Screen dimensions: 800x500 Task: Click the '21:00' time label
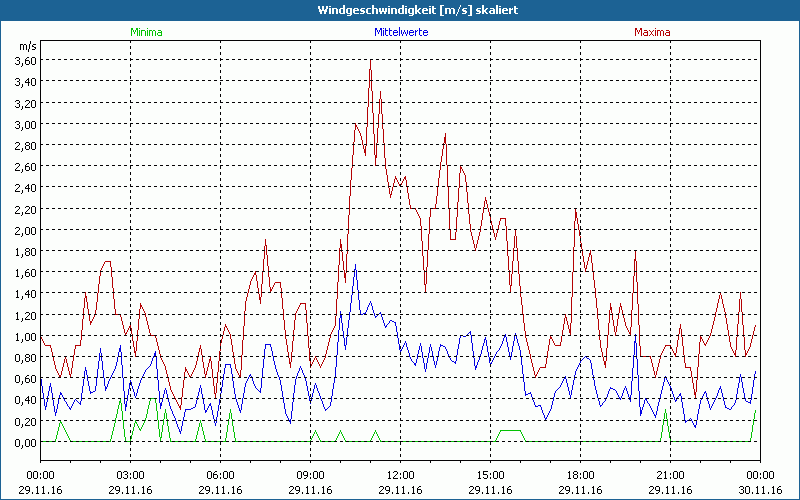670,476
